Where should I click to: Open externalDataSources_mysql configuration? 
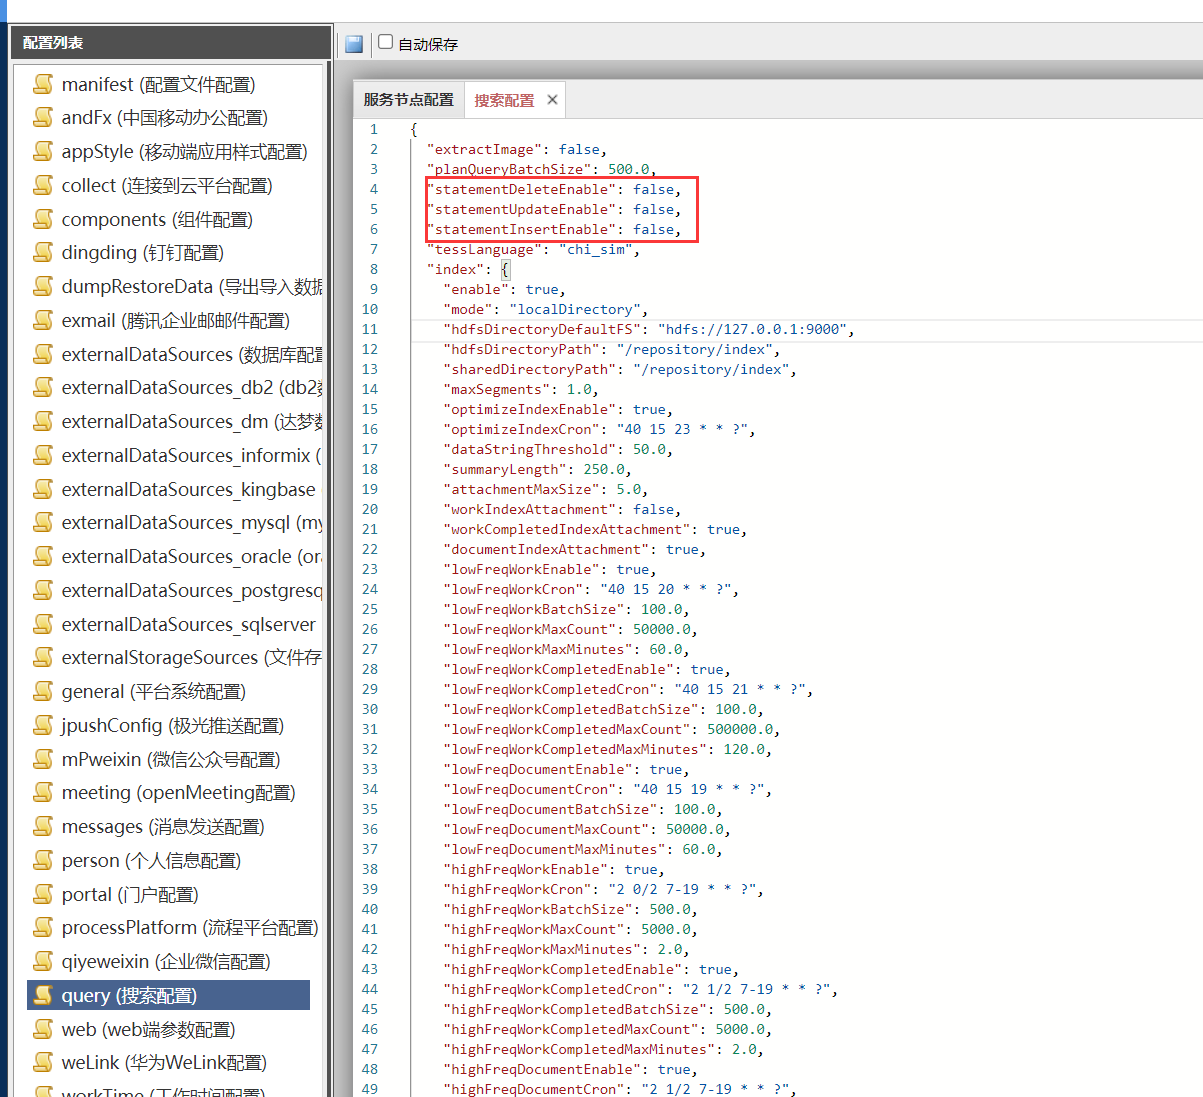[191, 523]
